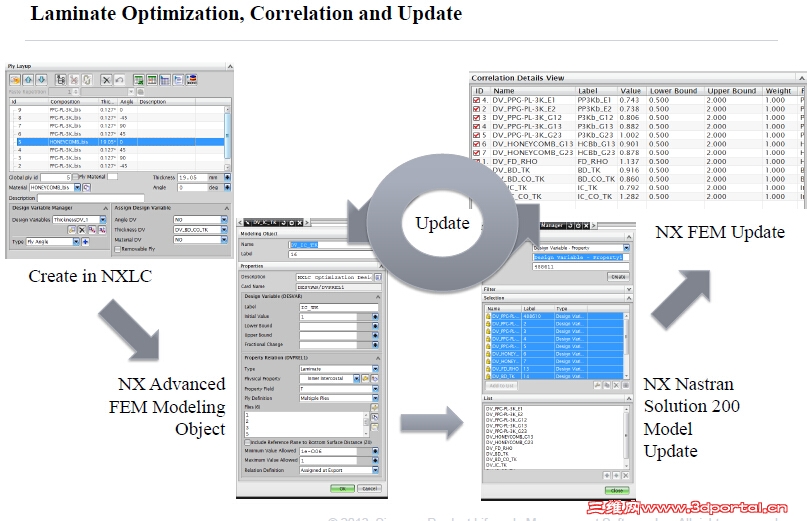807x521 pixels.
Task: Open the Angle DV dropdown
Action: pos(224,220)
